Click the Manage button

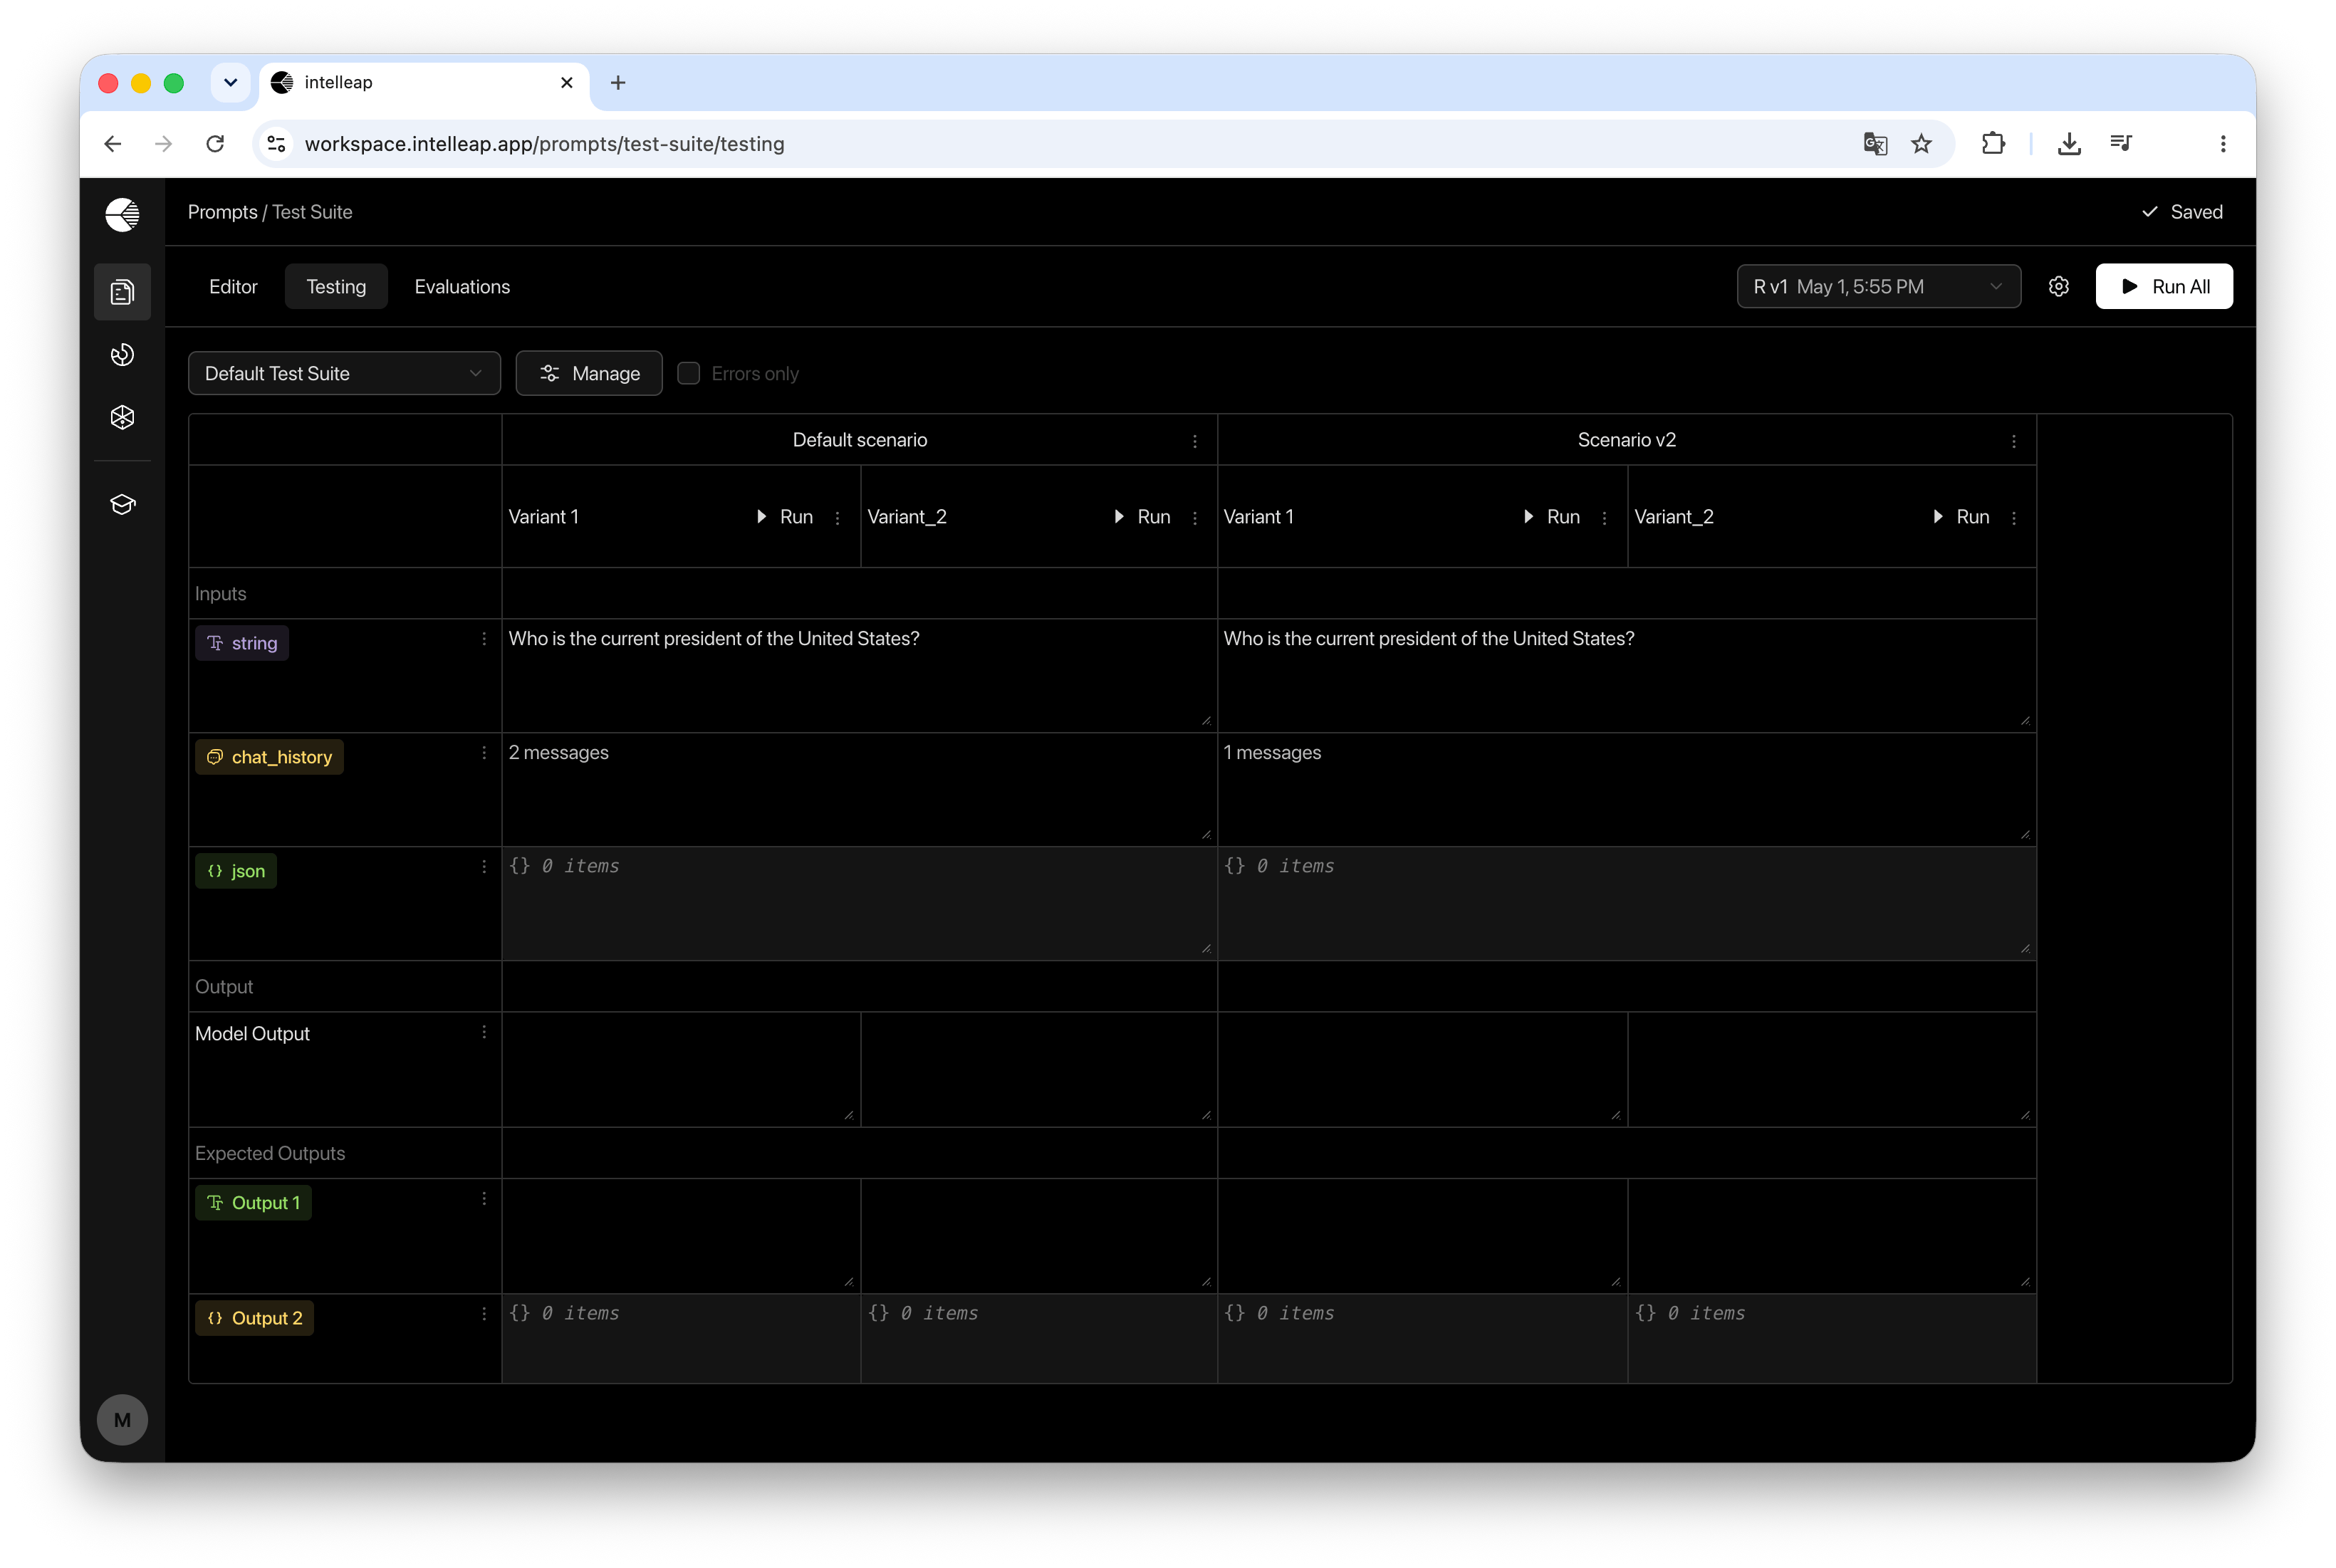click(589, 373)
